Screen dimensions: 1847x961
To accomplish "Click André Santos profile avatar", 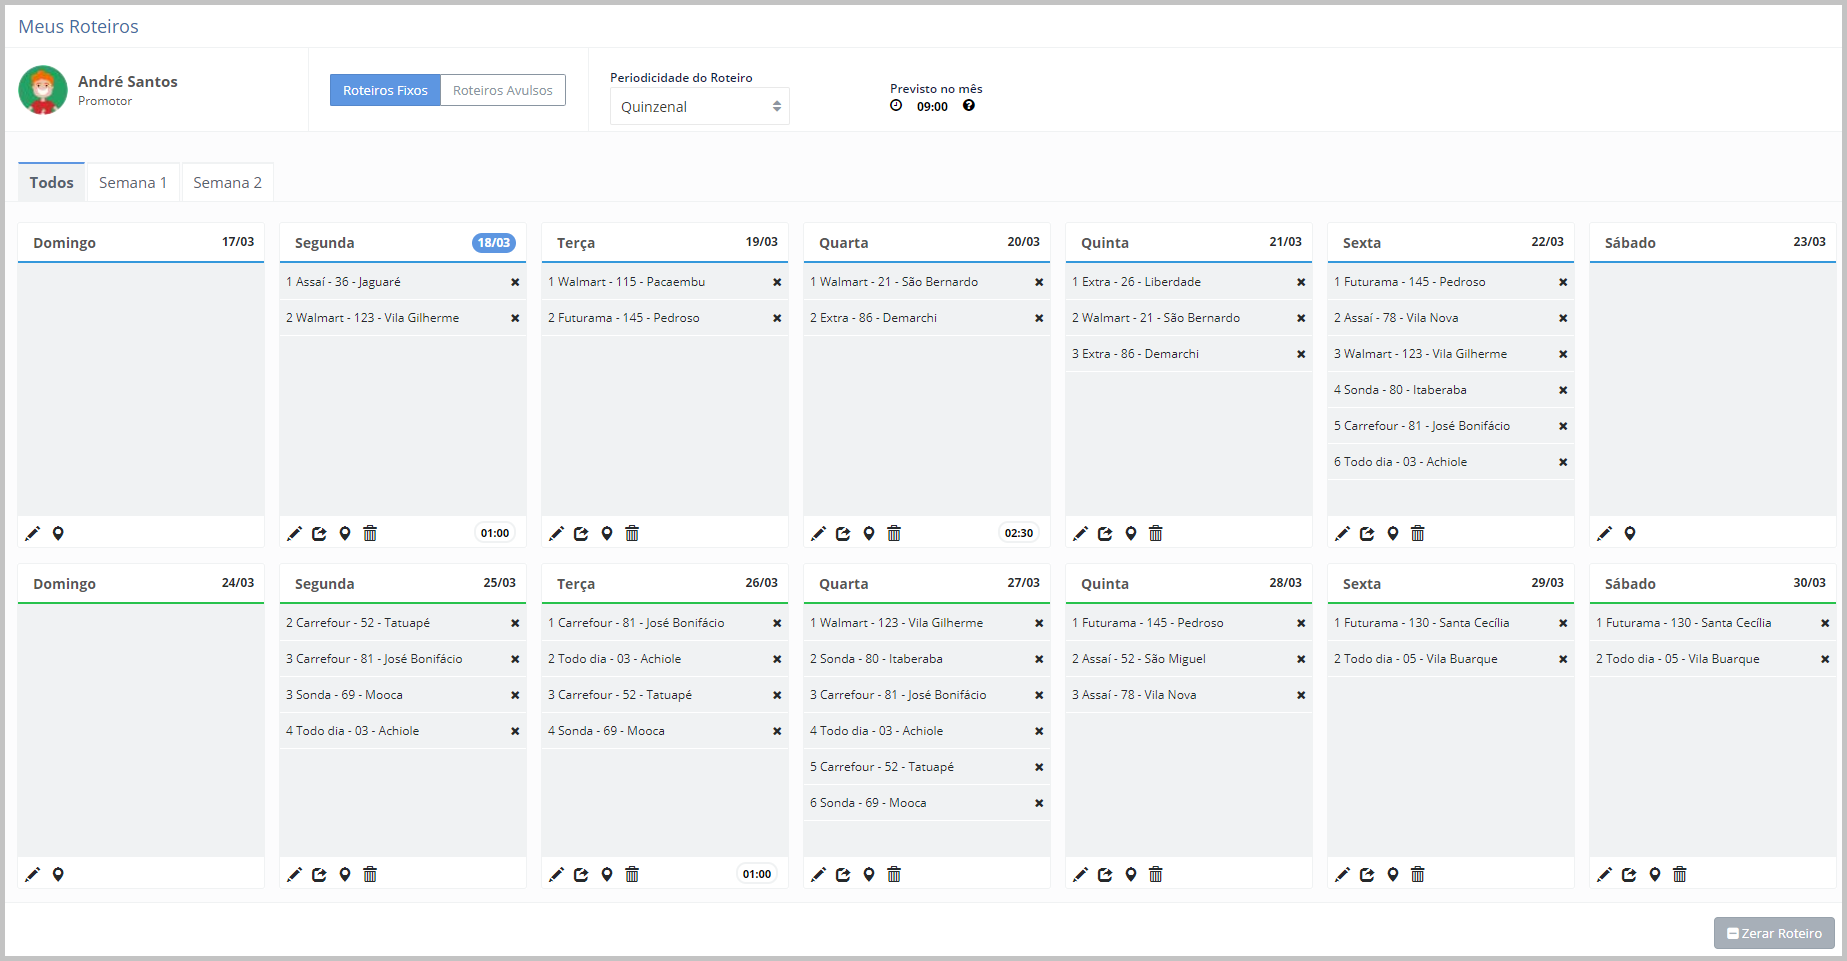I will (43, 90).
